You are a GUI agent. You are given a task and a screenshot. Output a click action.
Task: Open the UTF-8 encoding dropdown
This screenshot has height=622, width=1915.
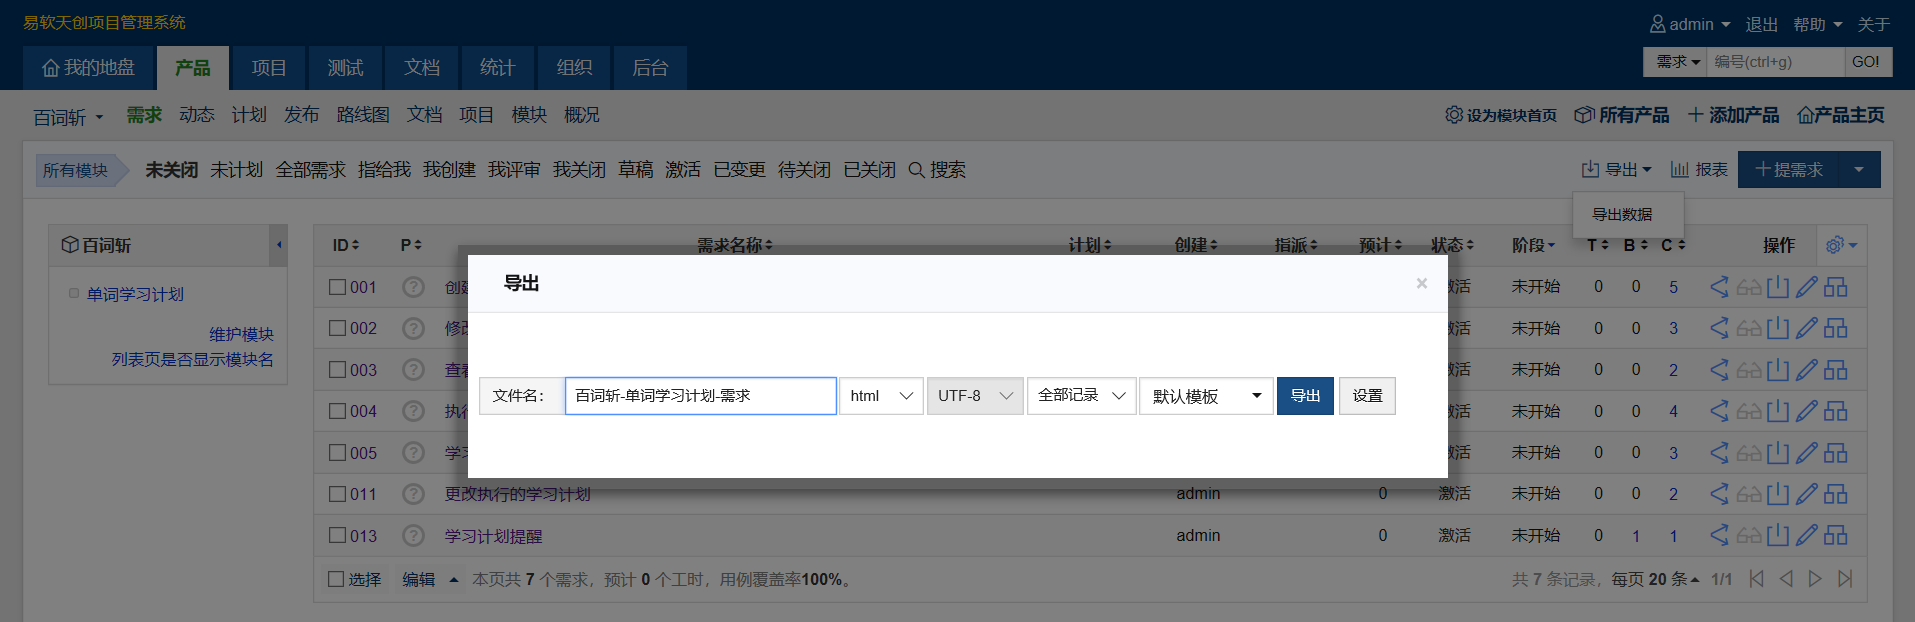coord(975,396)
